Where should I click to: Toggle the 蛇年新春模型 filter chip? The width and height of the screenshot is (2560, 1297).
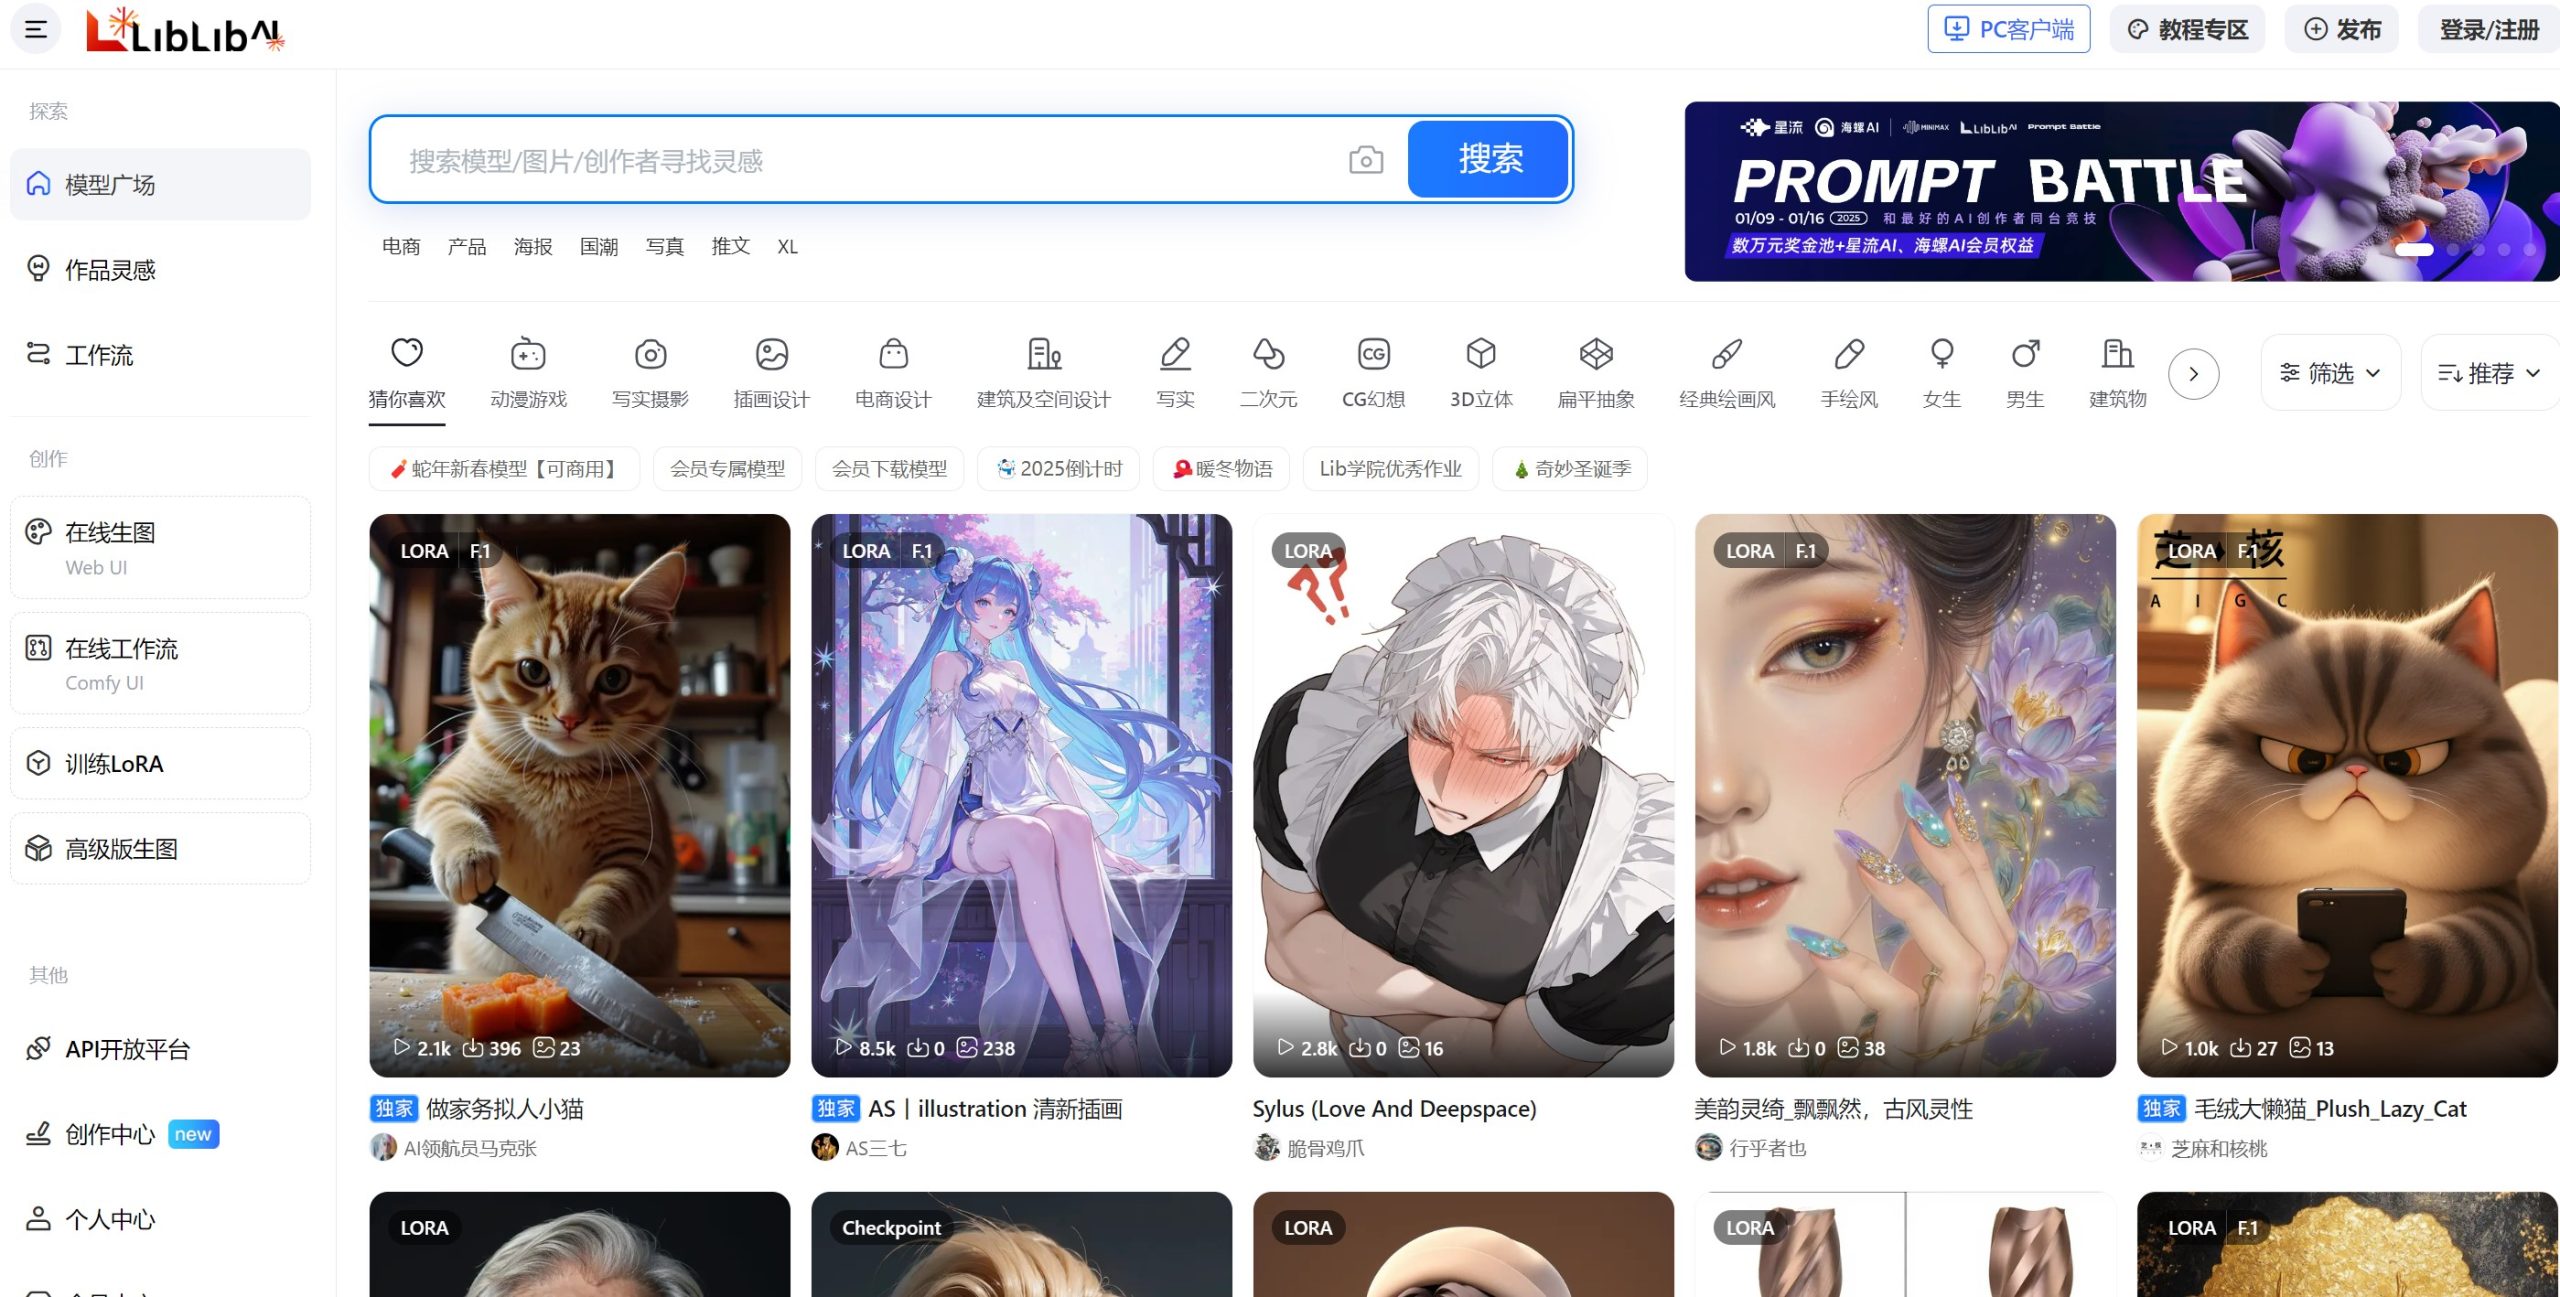click(504, 469)
